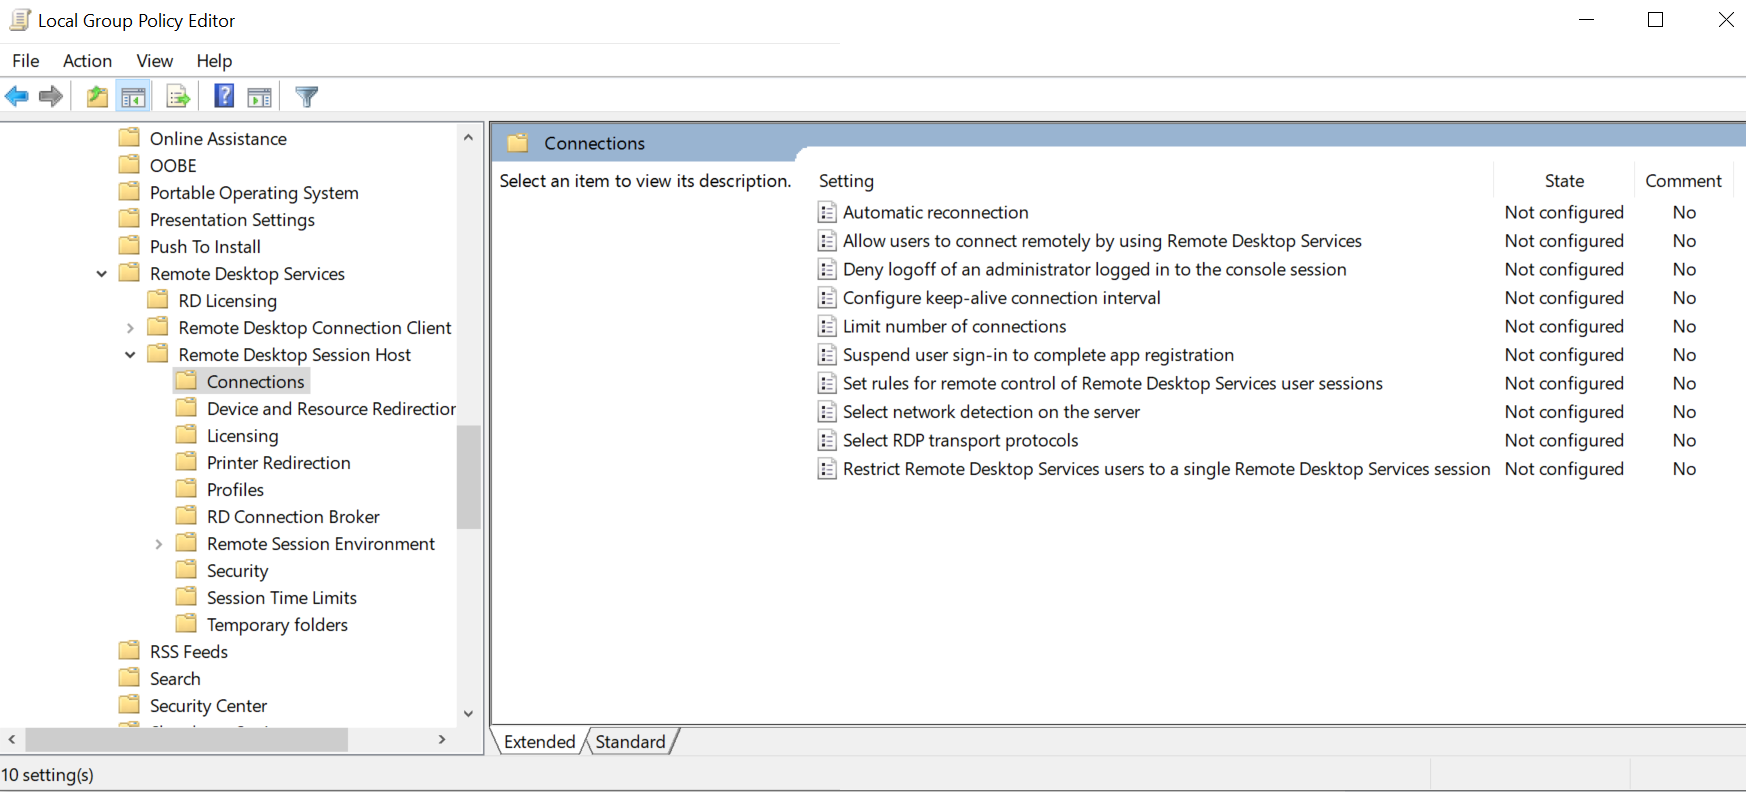Open the Action menu

click(87, 61)
